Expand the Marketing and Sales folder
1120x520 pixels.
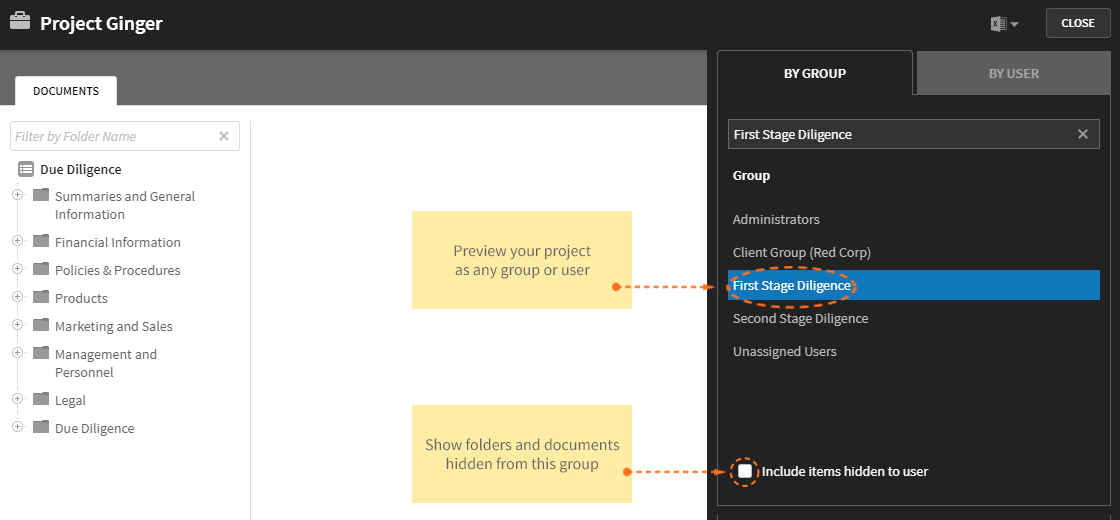18,324
